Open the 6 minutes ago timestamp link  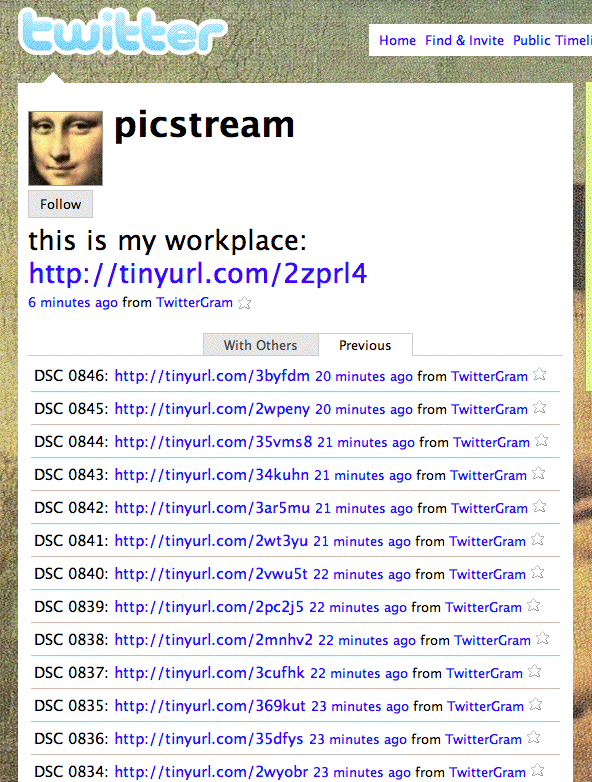coord(73,303)
